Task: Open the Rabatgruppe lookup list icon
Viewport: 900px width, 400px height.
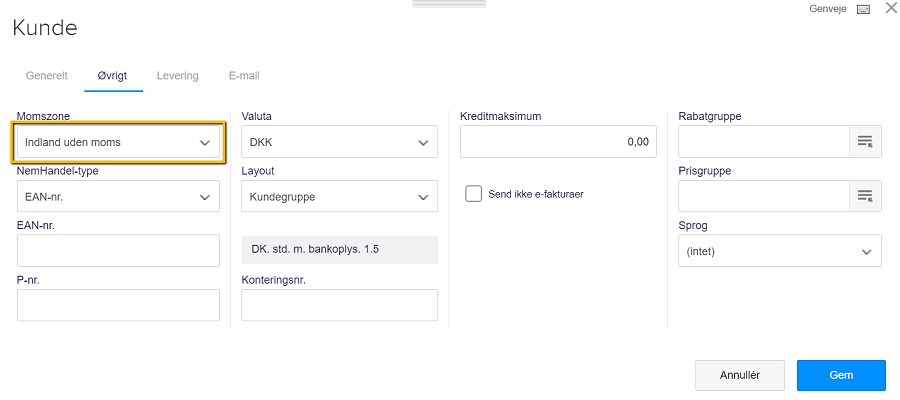Action: (865, 142)
